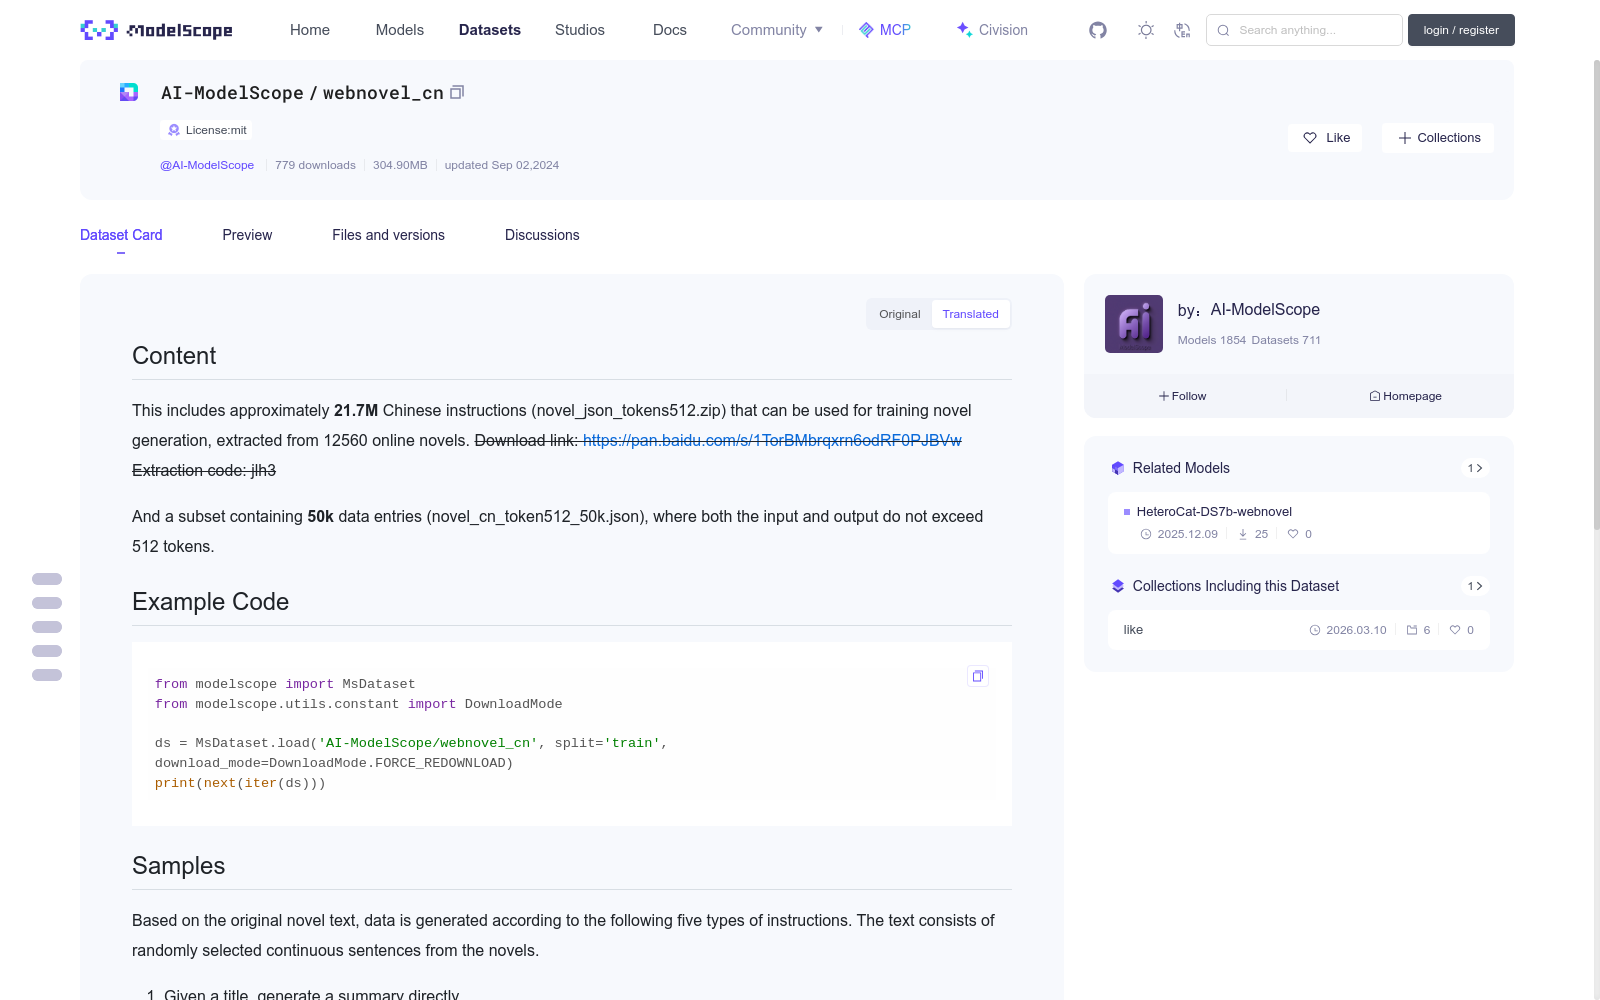Open the Files and versions tab
The image size is (1600, 1000).
click(x=388, y=235)
